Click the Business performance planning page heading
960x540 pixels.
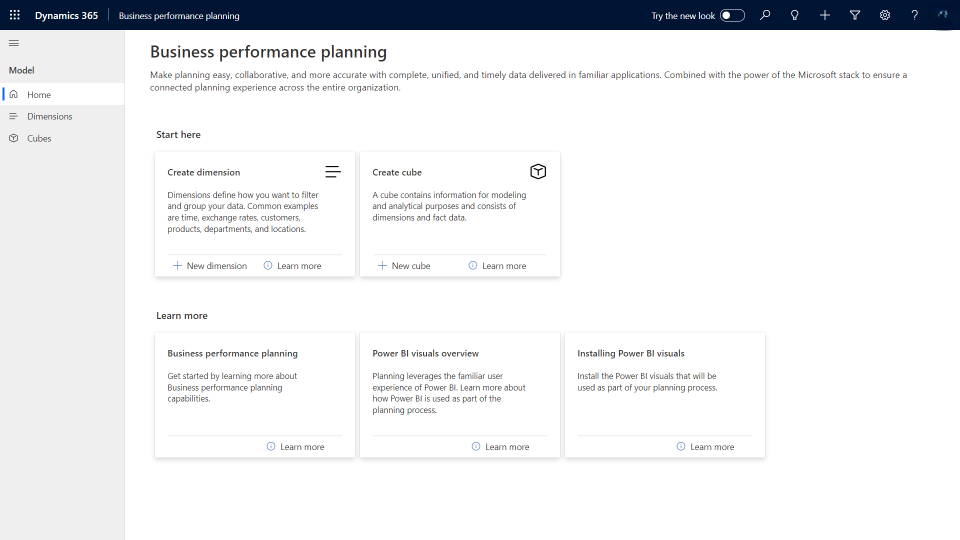point(268,52)
